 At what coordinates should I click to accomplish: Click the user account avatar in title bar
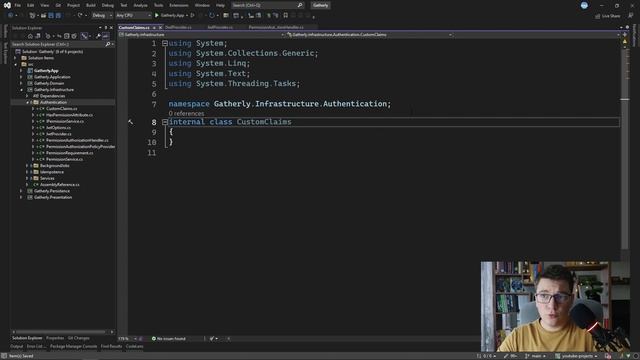point(584,5)
